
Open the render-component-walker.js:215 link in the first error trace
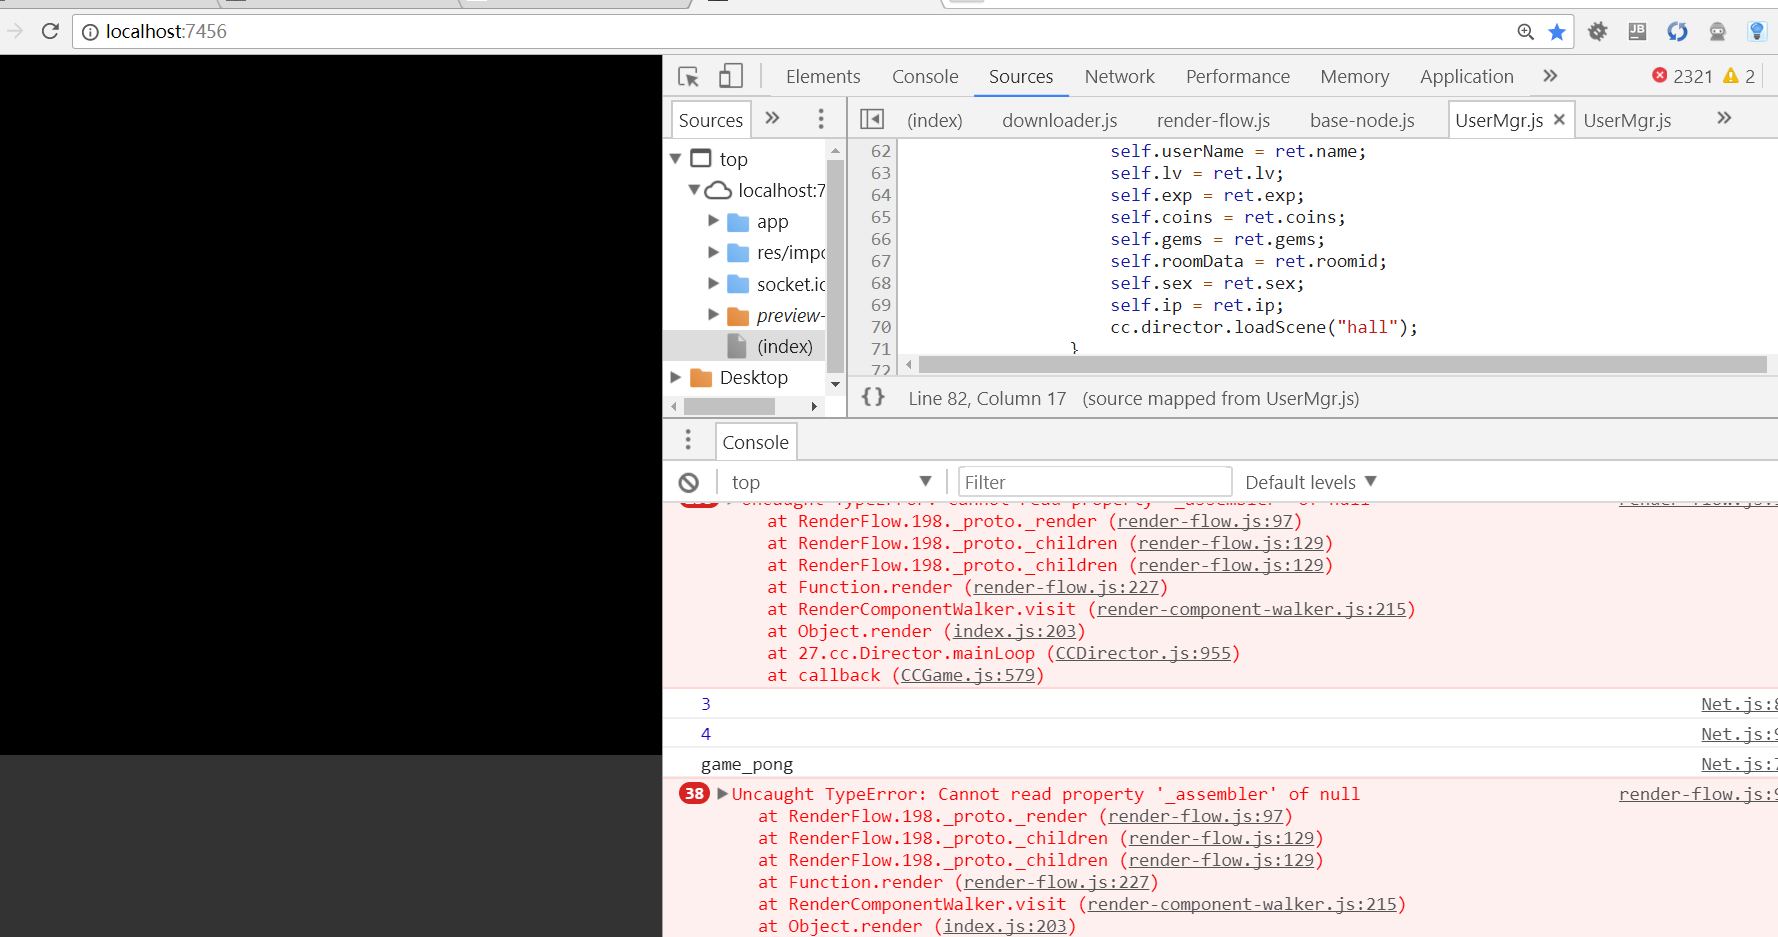[1251, 609]
